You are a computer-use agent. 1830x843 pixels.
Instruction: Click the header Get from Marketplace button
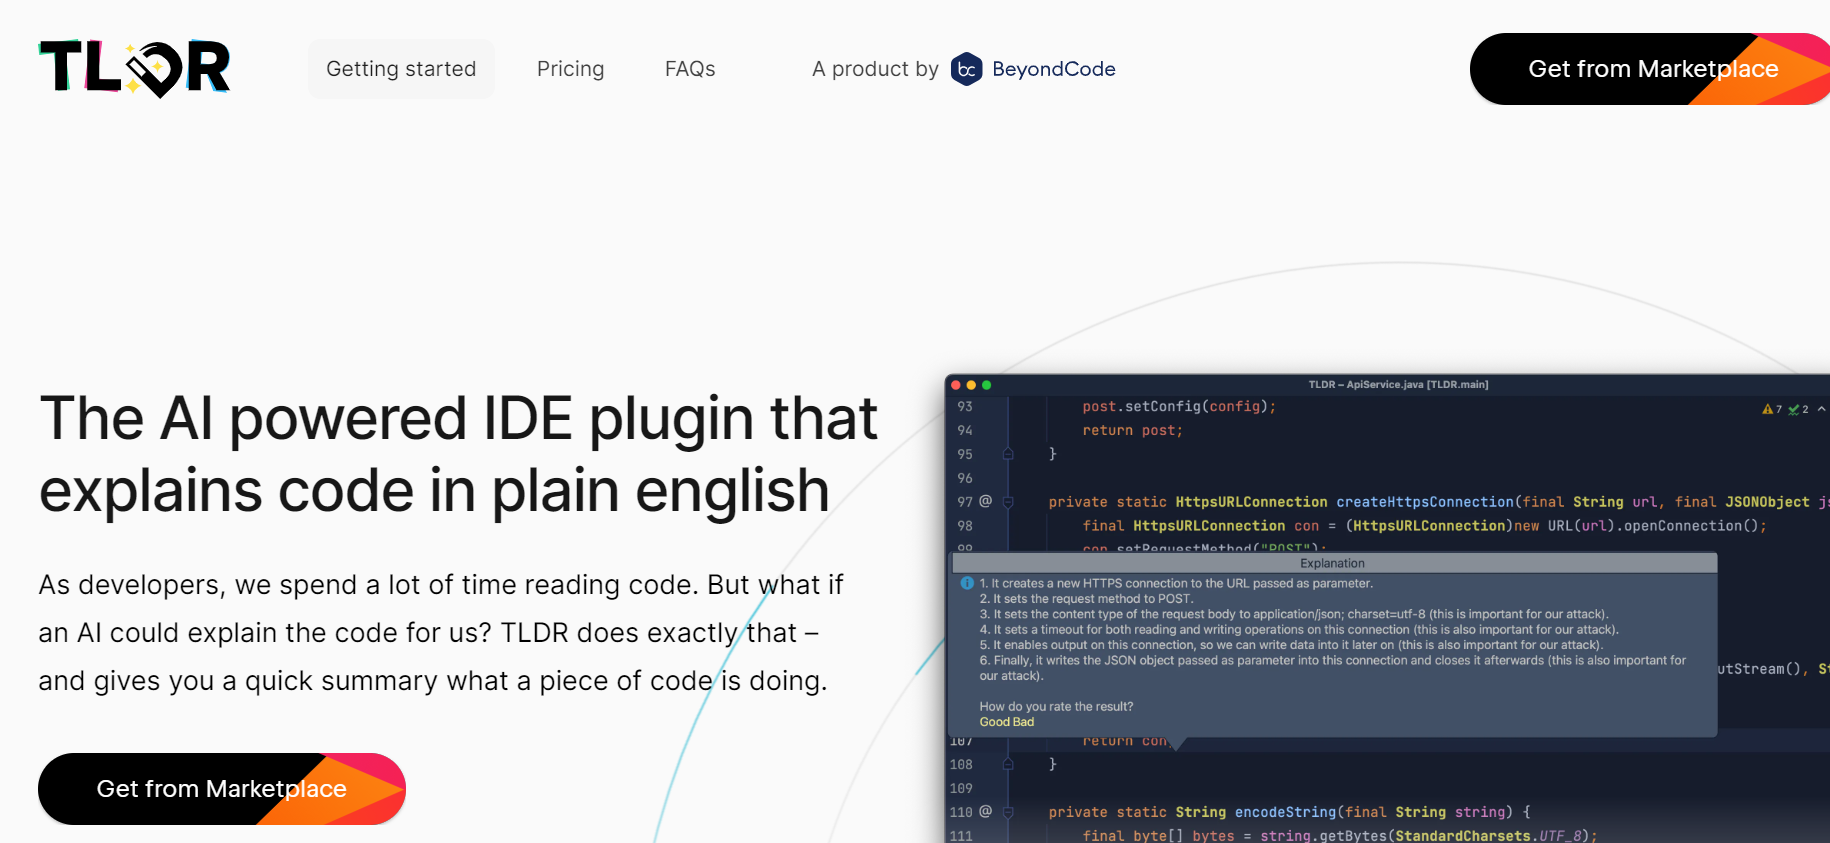point(1652,69)
